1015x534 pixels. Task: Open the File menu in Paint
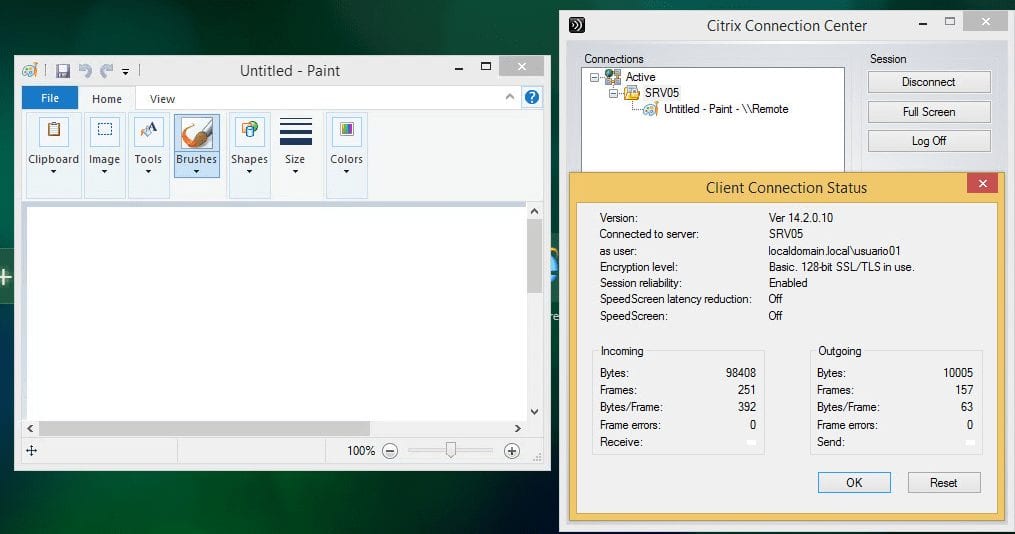[50, 98]
